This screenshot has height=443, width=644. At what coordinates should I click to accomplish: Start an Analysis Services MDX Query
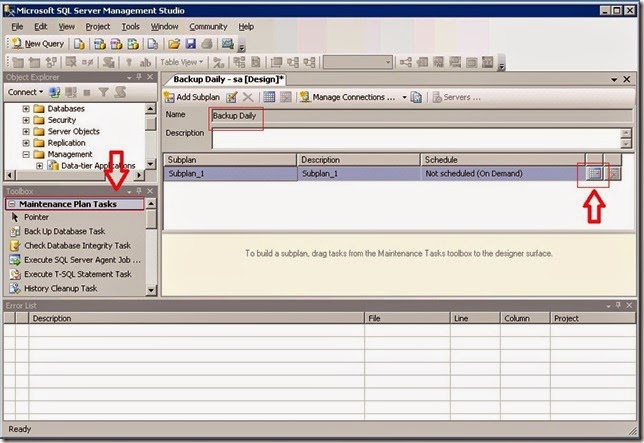coord(99,44)
